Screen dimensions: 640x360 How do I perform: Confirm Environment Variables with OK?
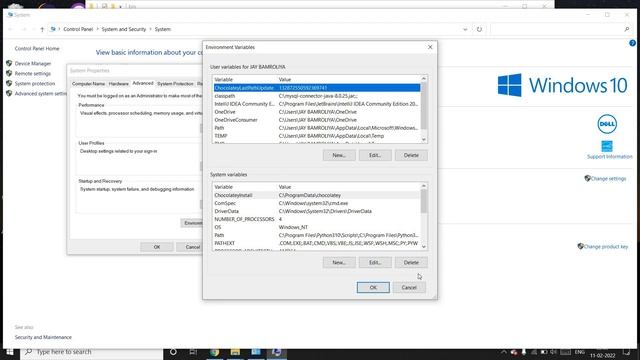(373, 287)
